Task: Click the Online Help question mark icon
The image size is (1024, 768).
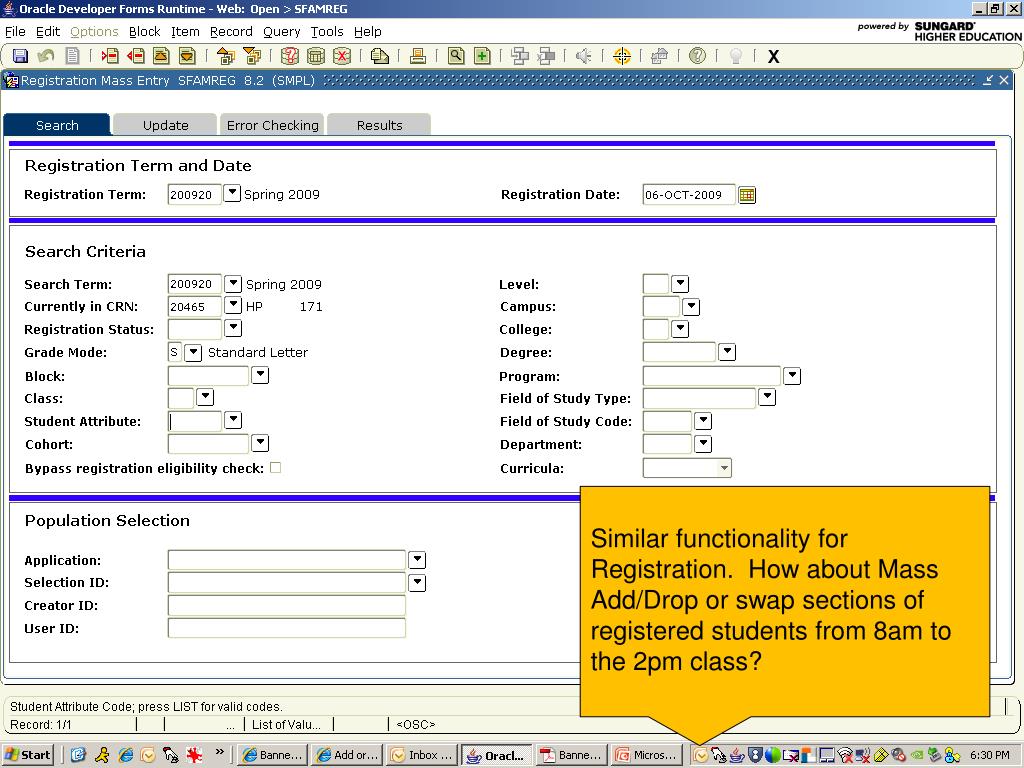Action: 697,56
